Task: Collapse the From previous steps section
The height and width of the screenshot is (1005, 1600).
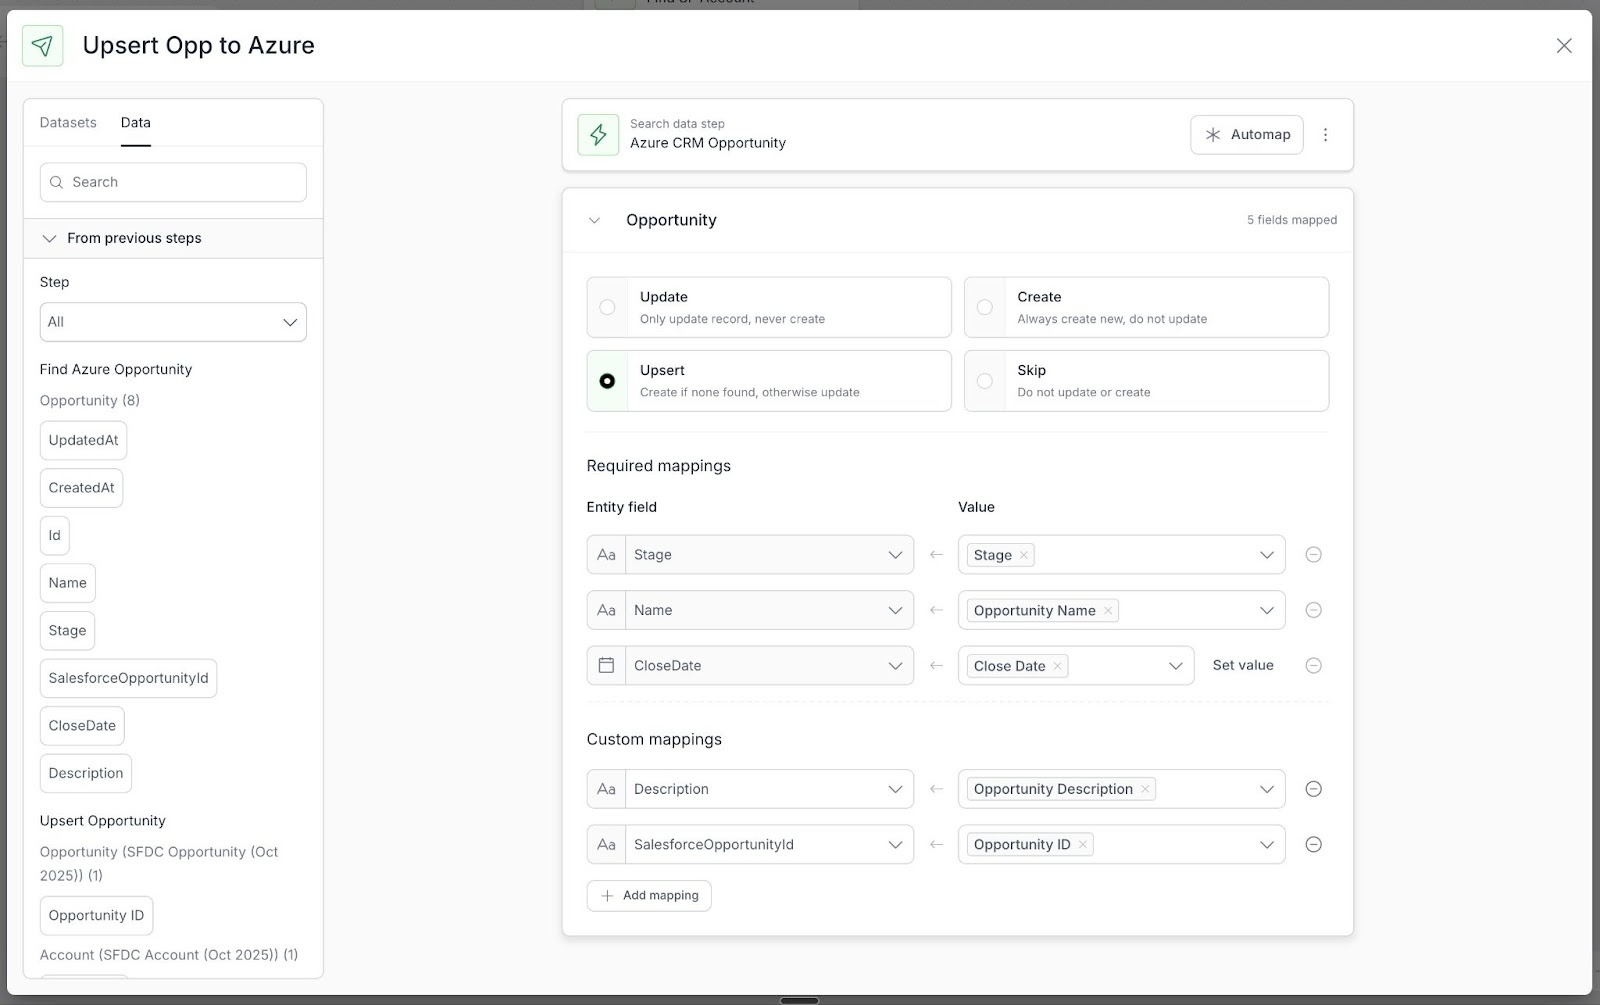Action: pyautogui.click(x=49, y=238)
